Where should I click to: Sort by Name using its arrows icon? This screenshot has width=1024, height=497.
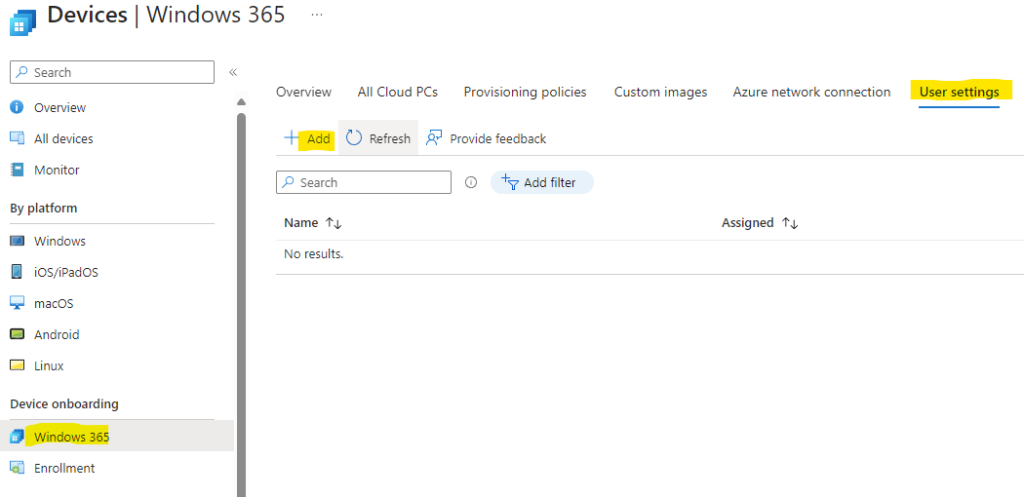click(x=334, y=223)
